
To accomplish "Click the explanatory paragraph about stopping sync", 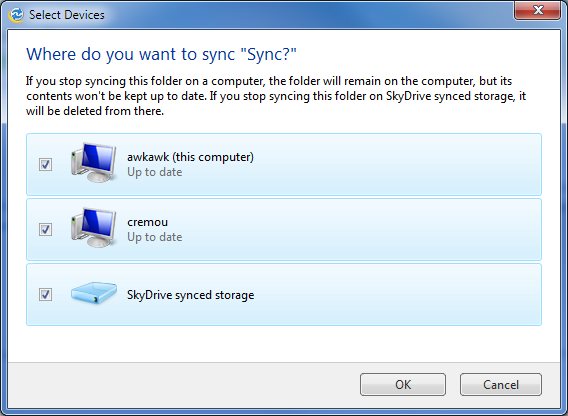I will tap(276, 96).
